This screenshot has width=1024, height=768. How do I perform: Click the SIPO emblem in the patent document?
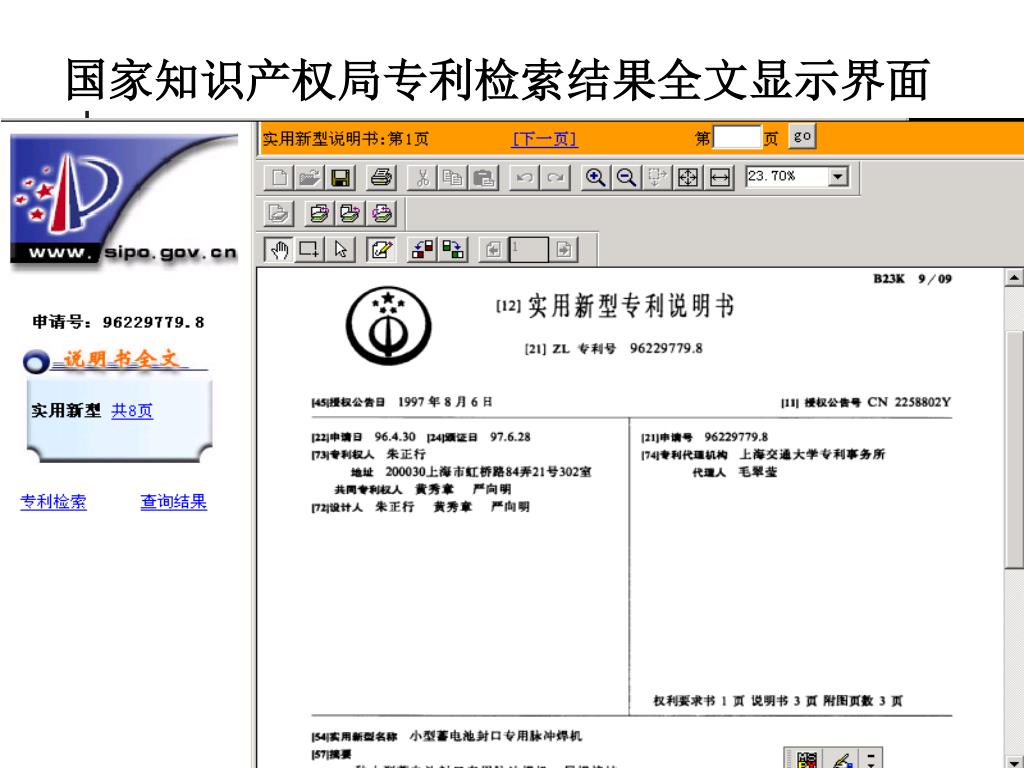coord(389,325)
